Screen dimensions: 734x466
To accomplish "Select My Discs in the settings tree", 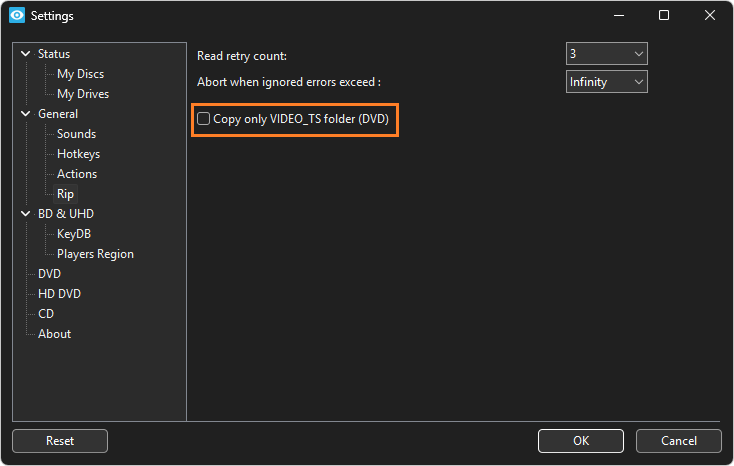I will [81, 74].
